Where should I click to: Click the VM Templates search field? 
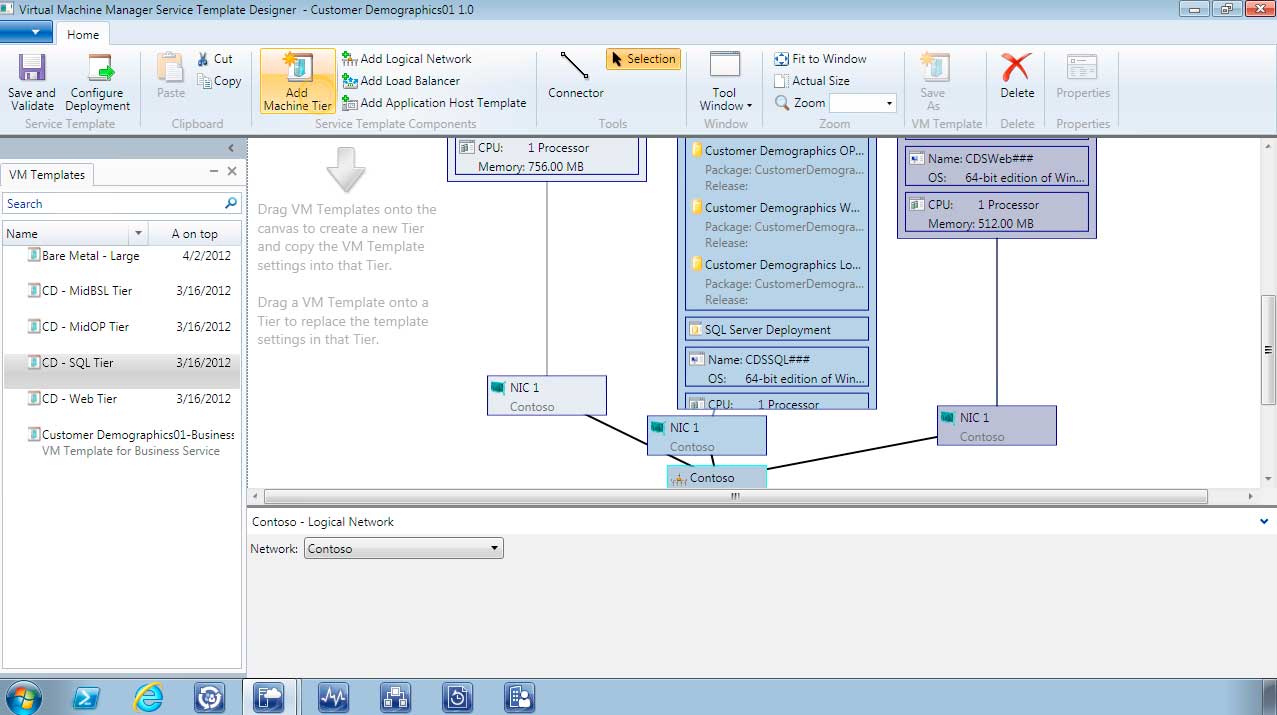click(112, 203)
